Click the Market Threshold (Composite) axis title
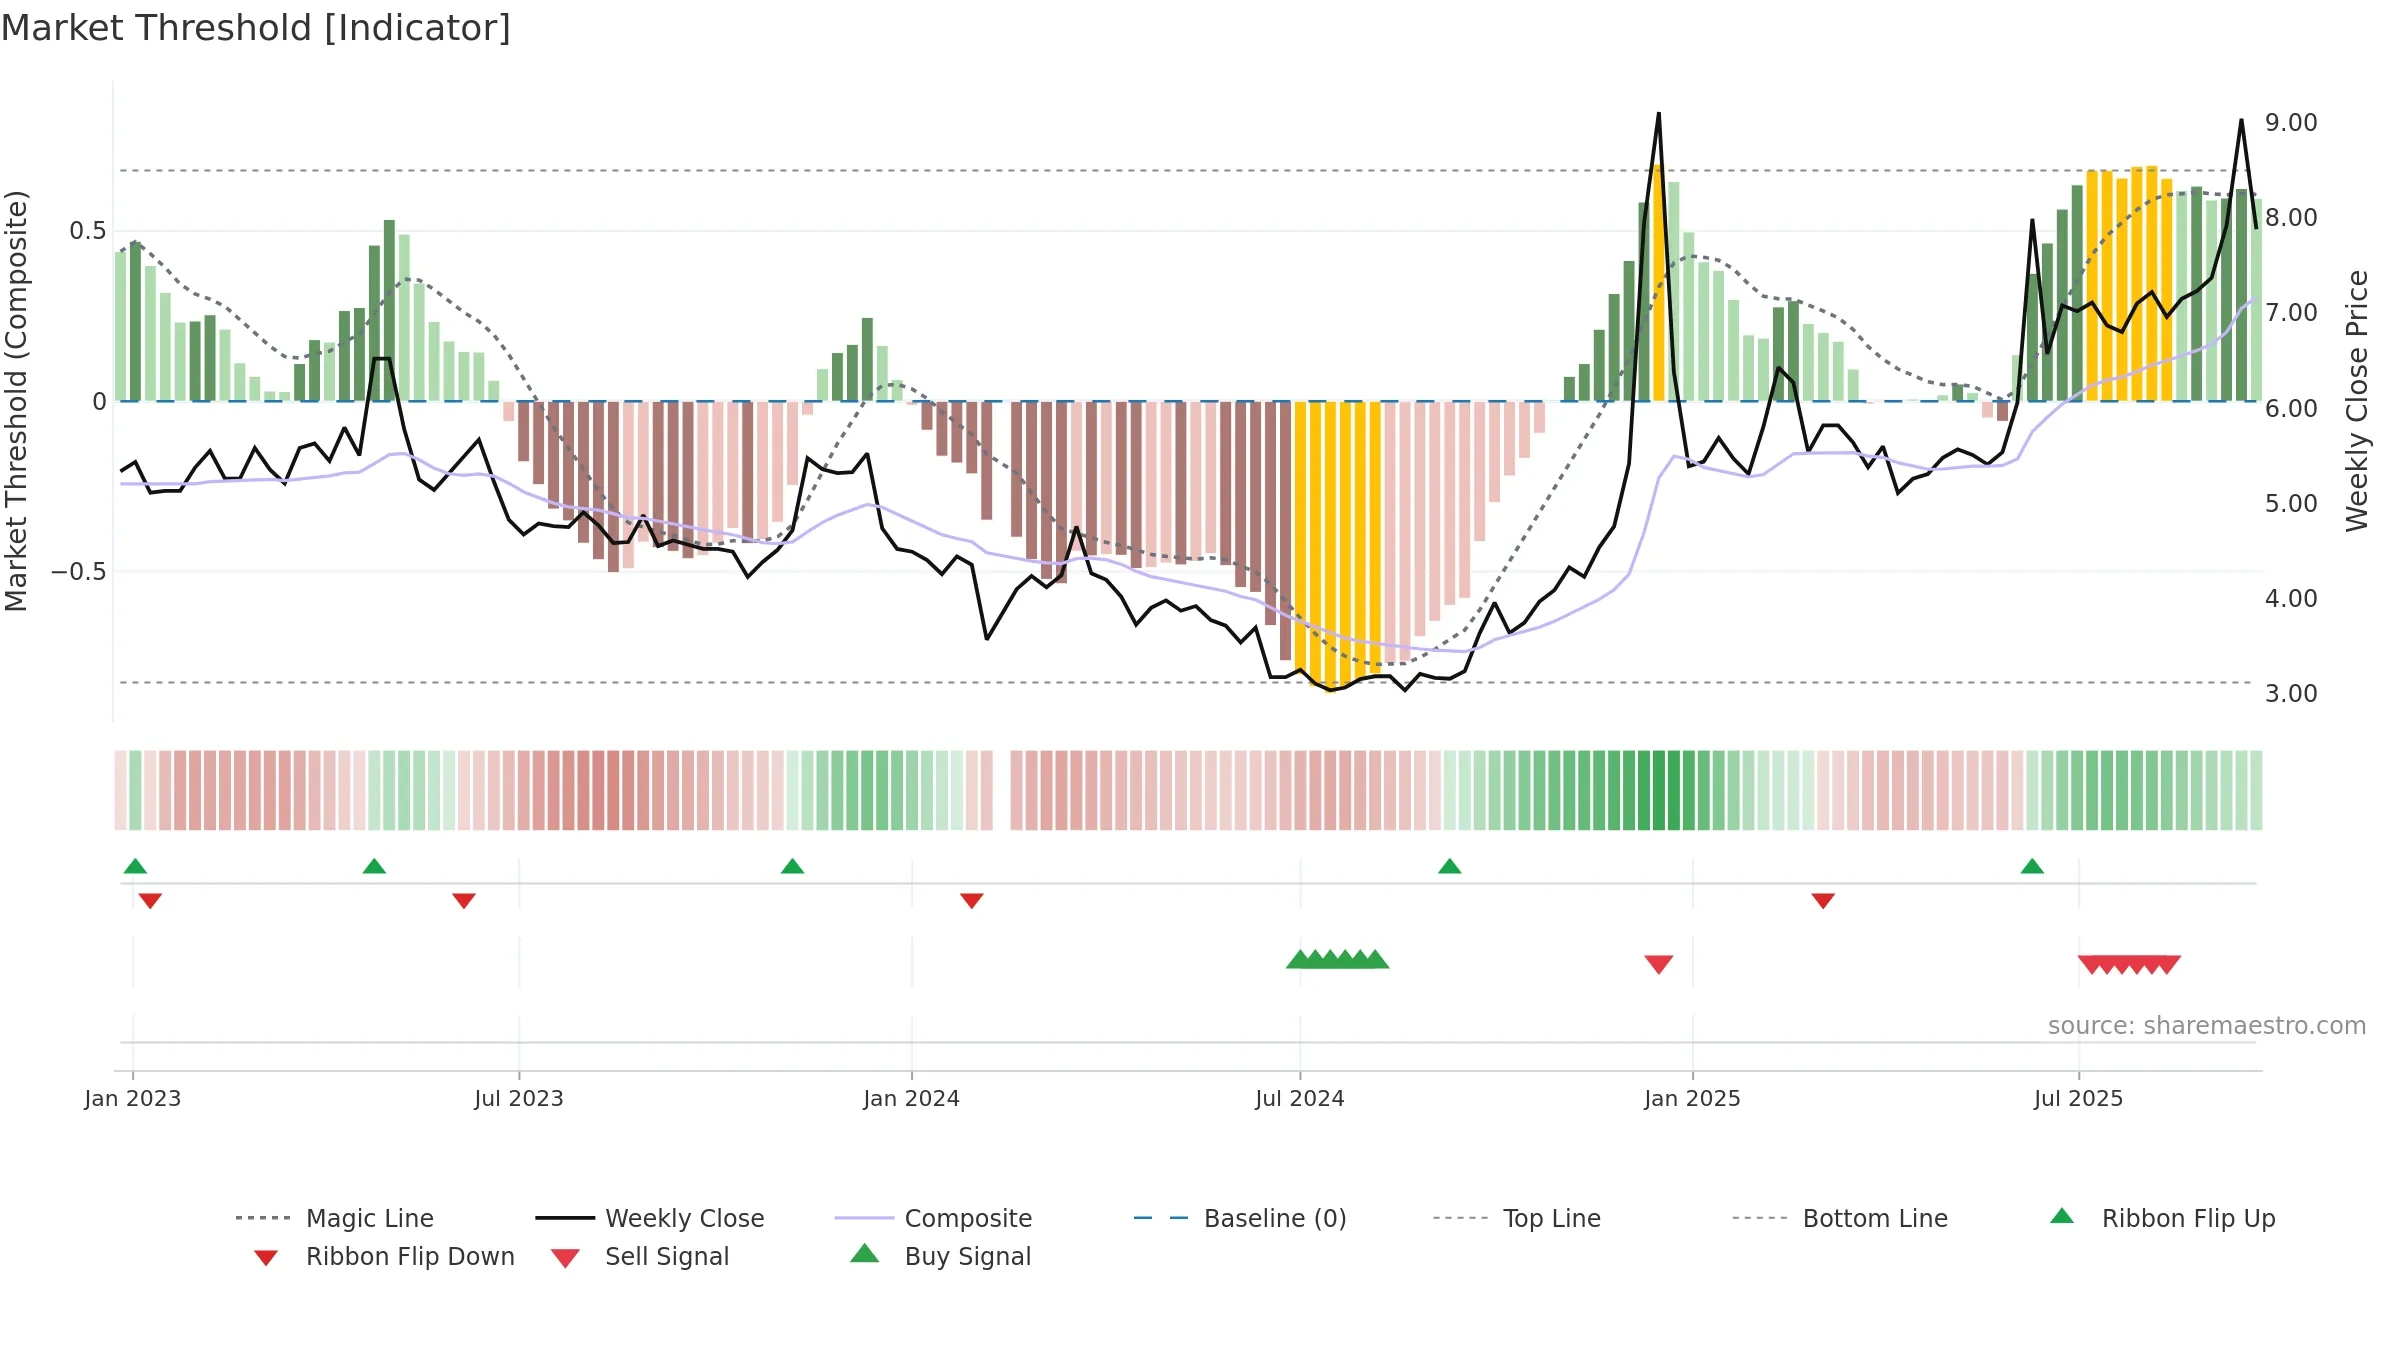 pos(16,401)
